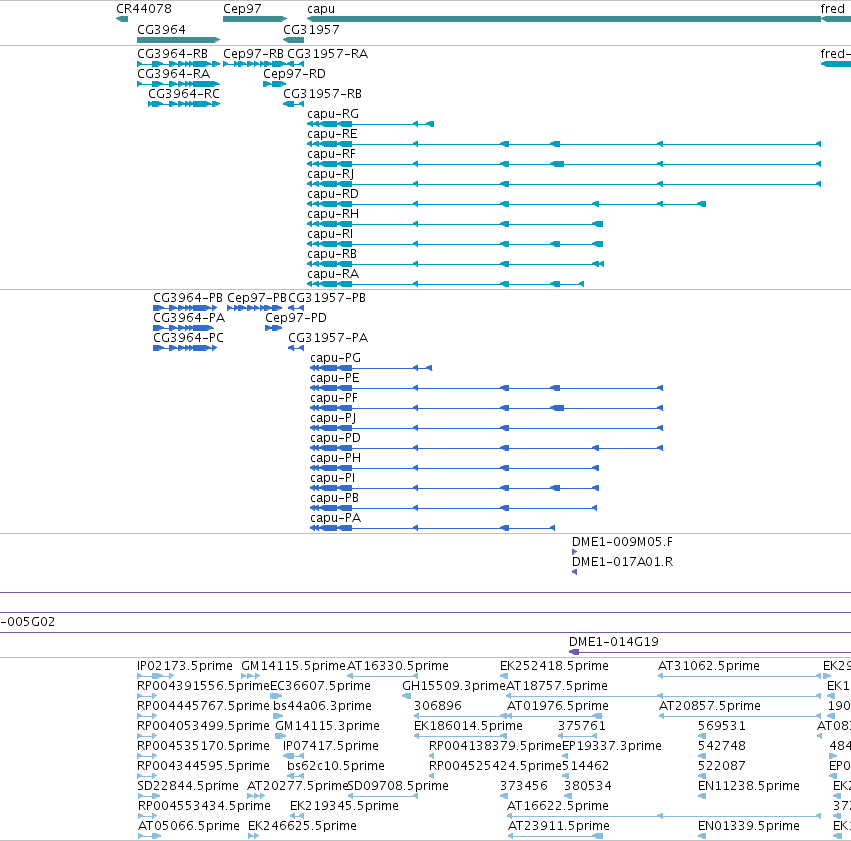Click the capu-RH transcript label
The image size is (851, 841).
click(333, 214)
